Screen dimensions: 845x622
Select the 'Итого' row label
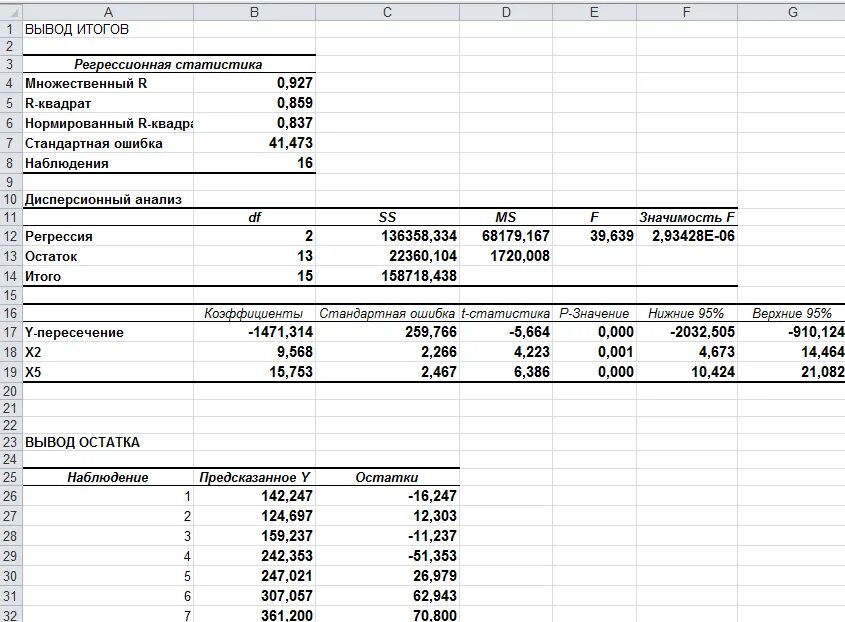click(108, 276)
